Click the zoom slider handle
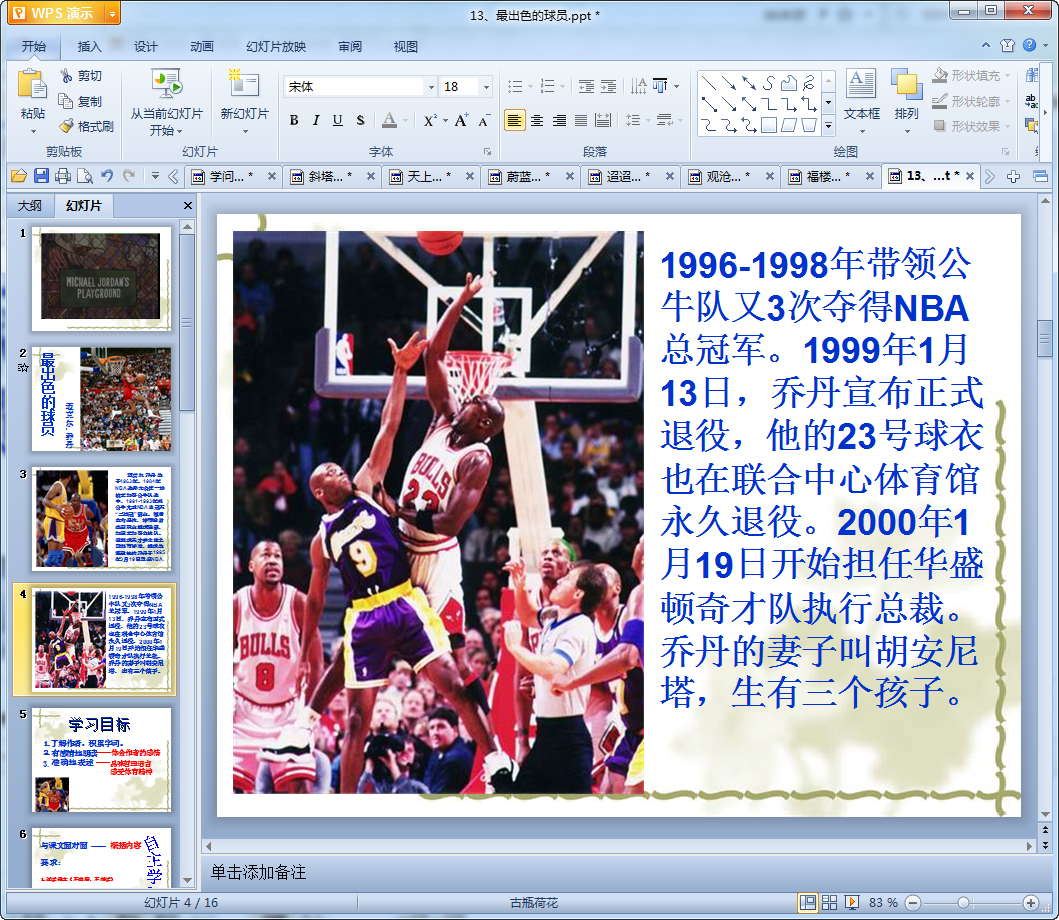 [963, 902]
